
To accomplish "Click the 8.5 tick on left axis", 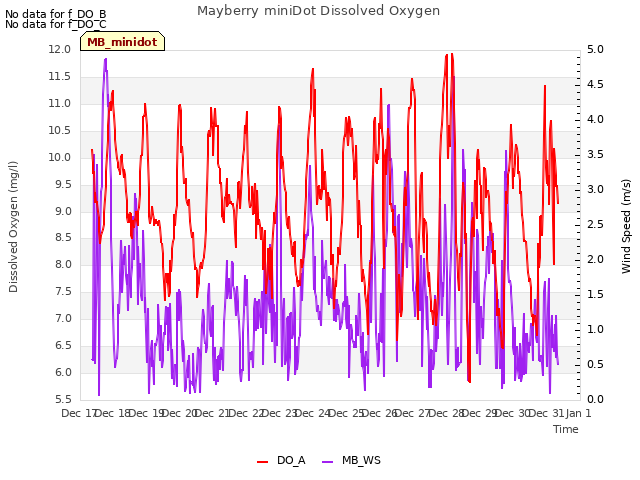I will (x=63, y=238).
